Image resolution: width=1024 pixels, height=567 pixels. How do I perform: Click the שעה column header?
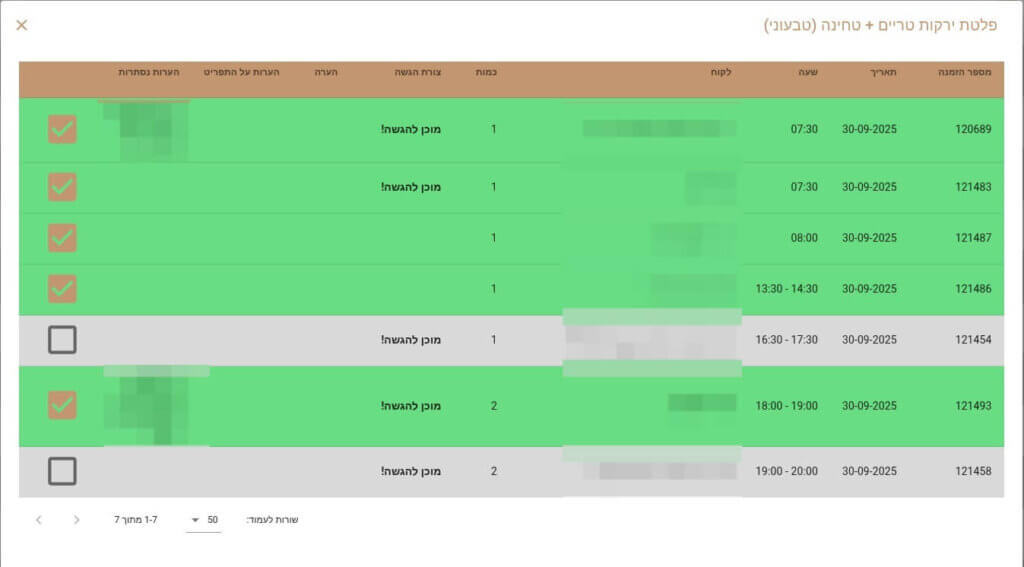point(807,73)
